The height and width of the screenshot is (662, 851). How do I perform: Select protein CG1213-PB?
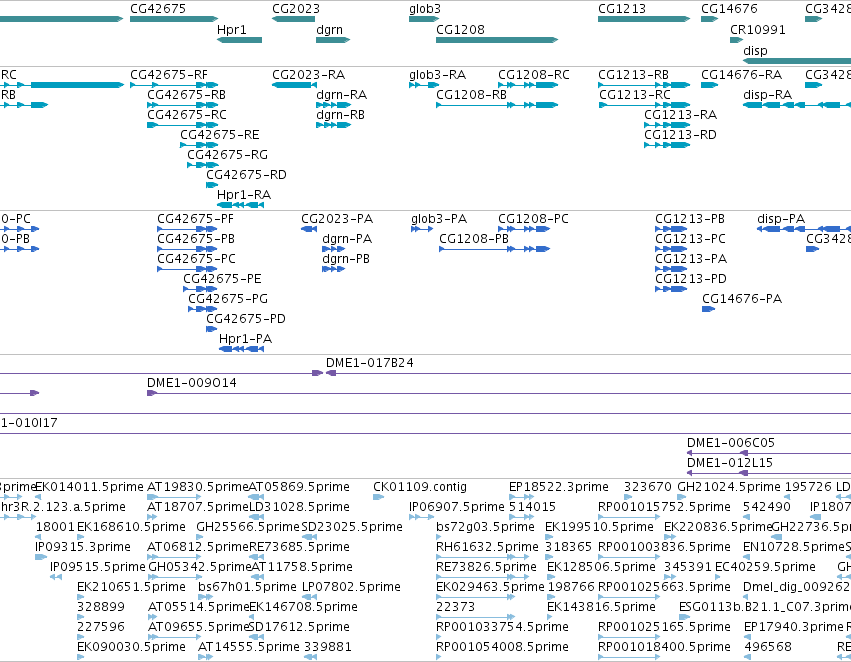pyautogui.click(x=690, y=219)
